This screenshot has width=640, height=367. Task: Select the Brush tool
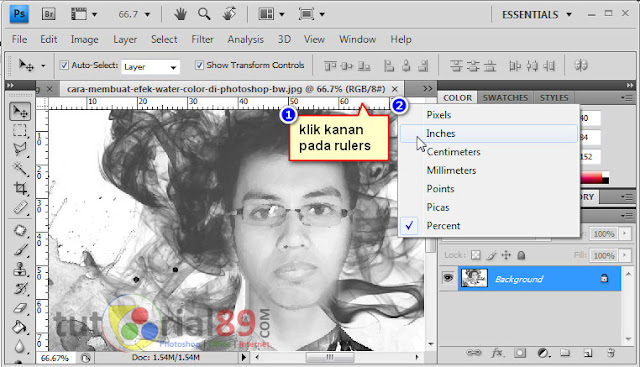[x=20, y=249]
